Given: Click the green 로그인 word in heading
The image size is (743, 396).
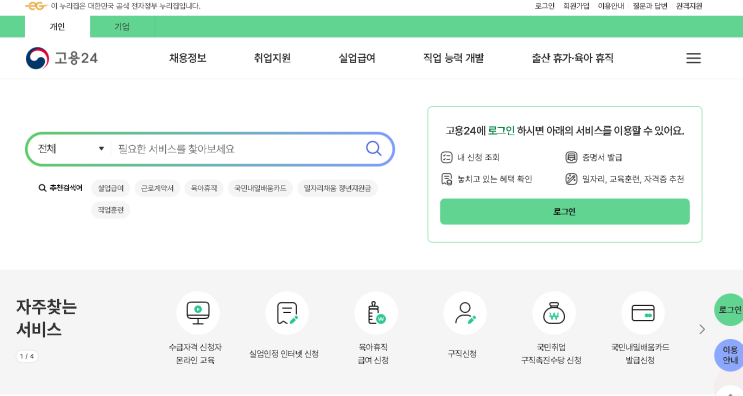Looking at the screenshot, I should [x=501, y=130].
